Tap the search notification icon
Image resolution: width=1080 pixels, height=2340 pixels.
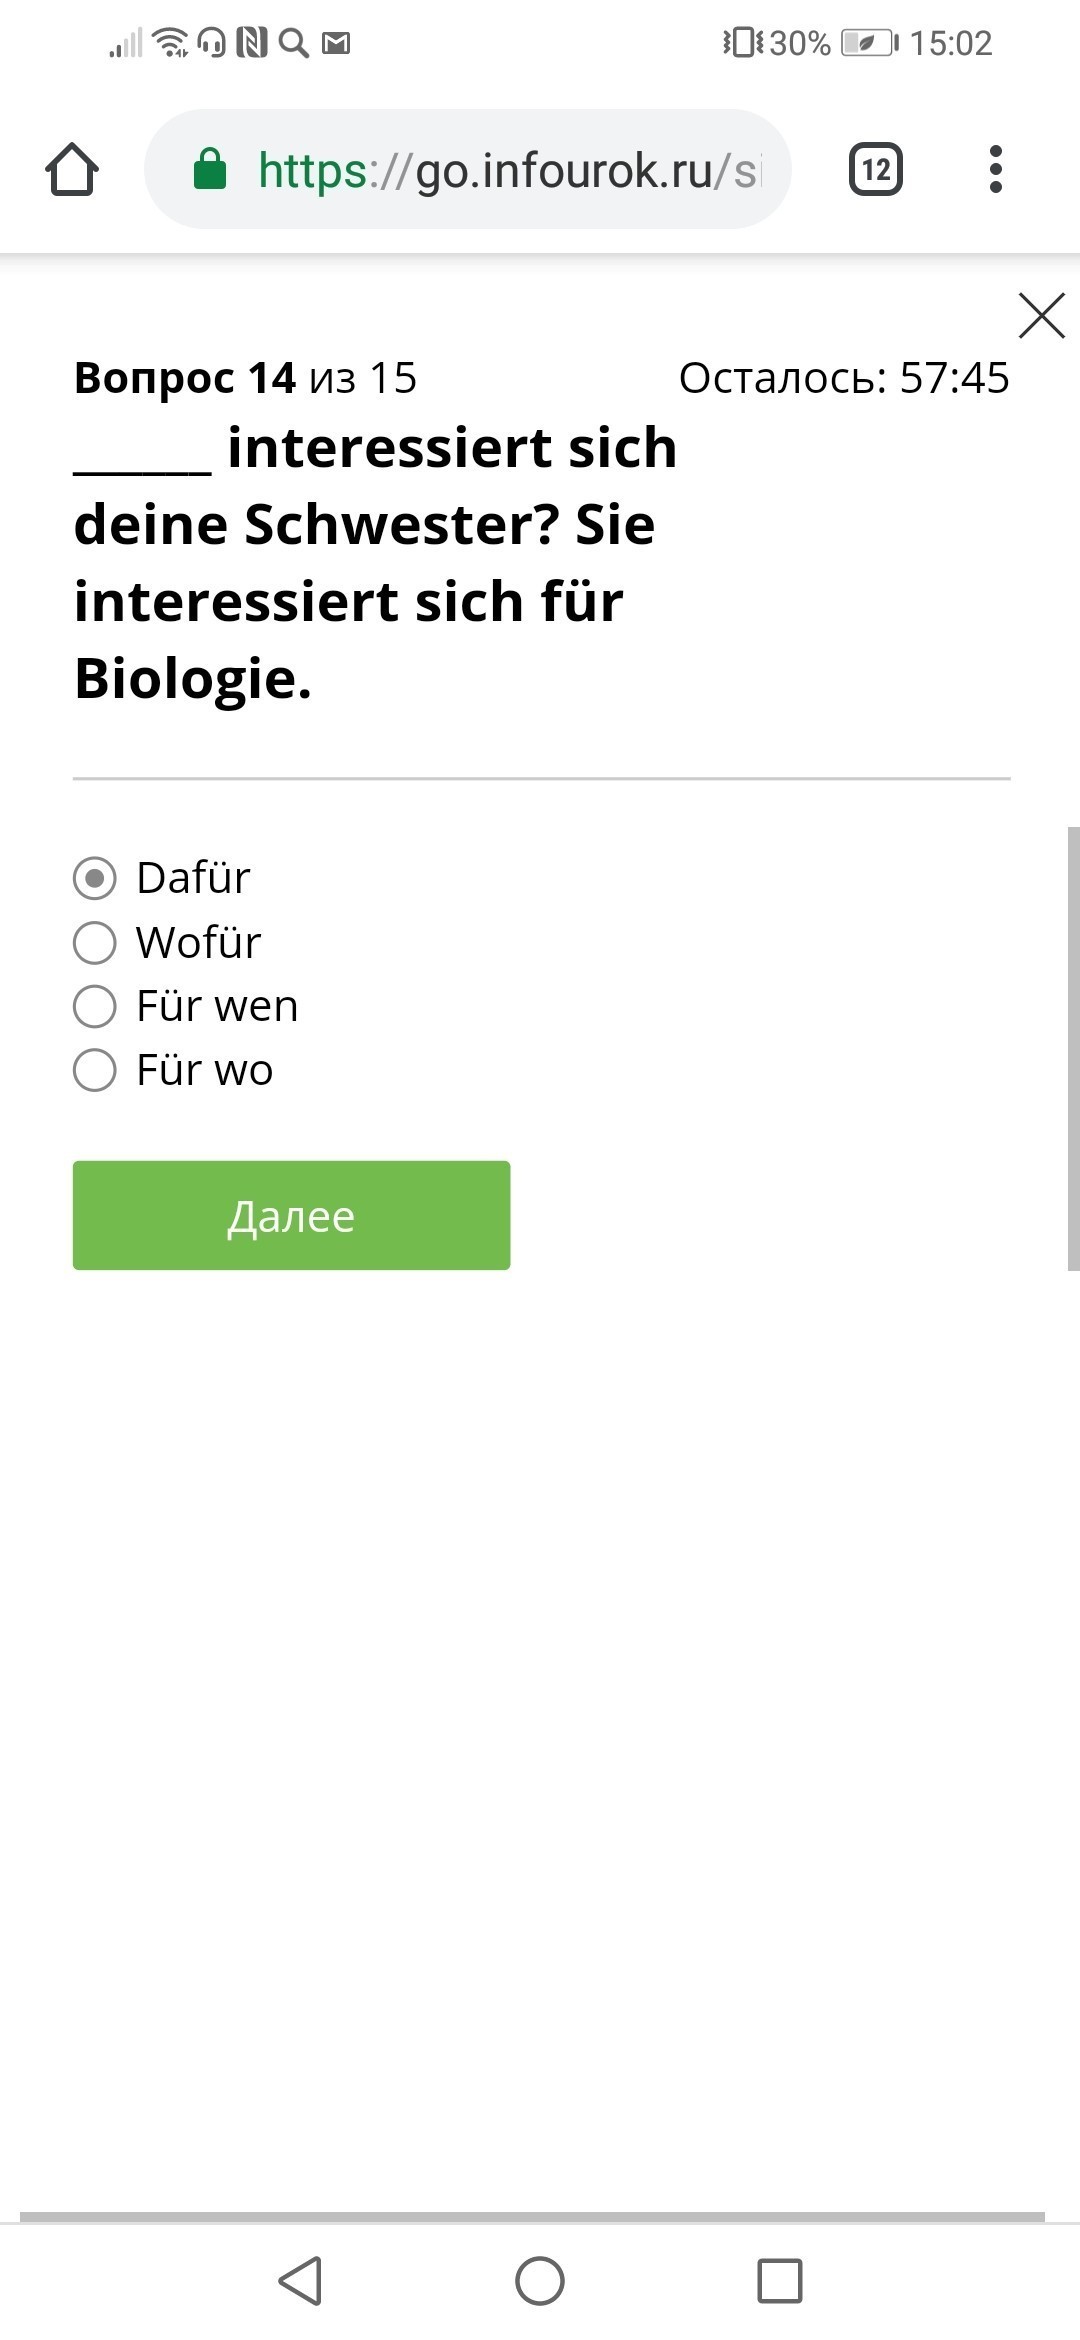(x=293, y=43)
